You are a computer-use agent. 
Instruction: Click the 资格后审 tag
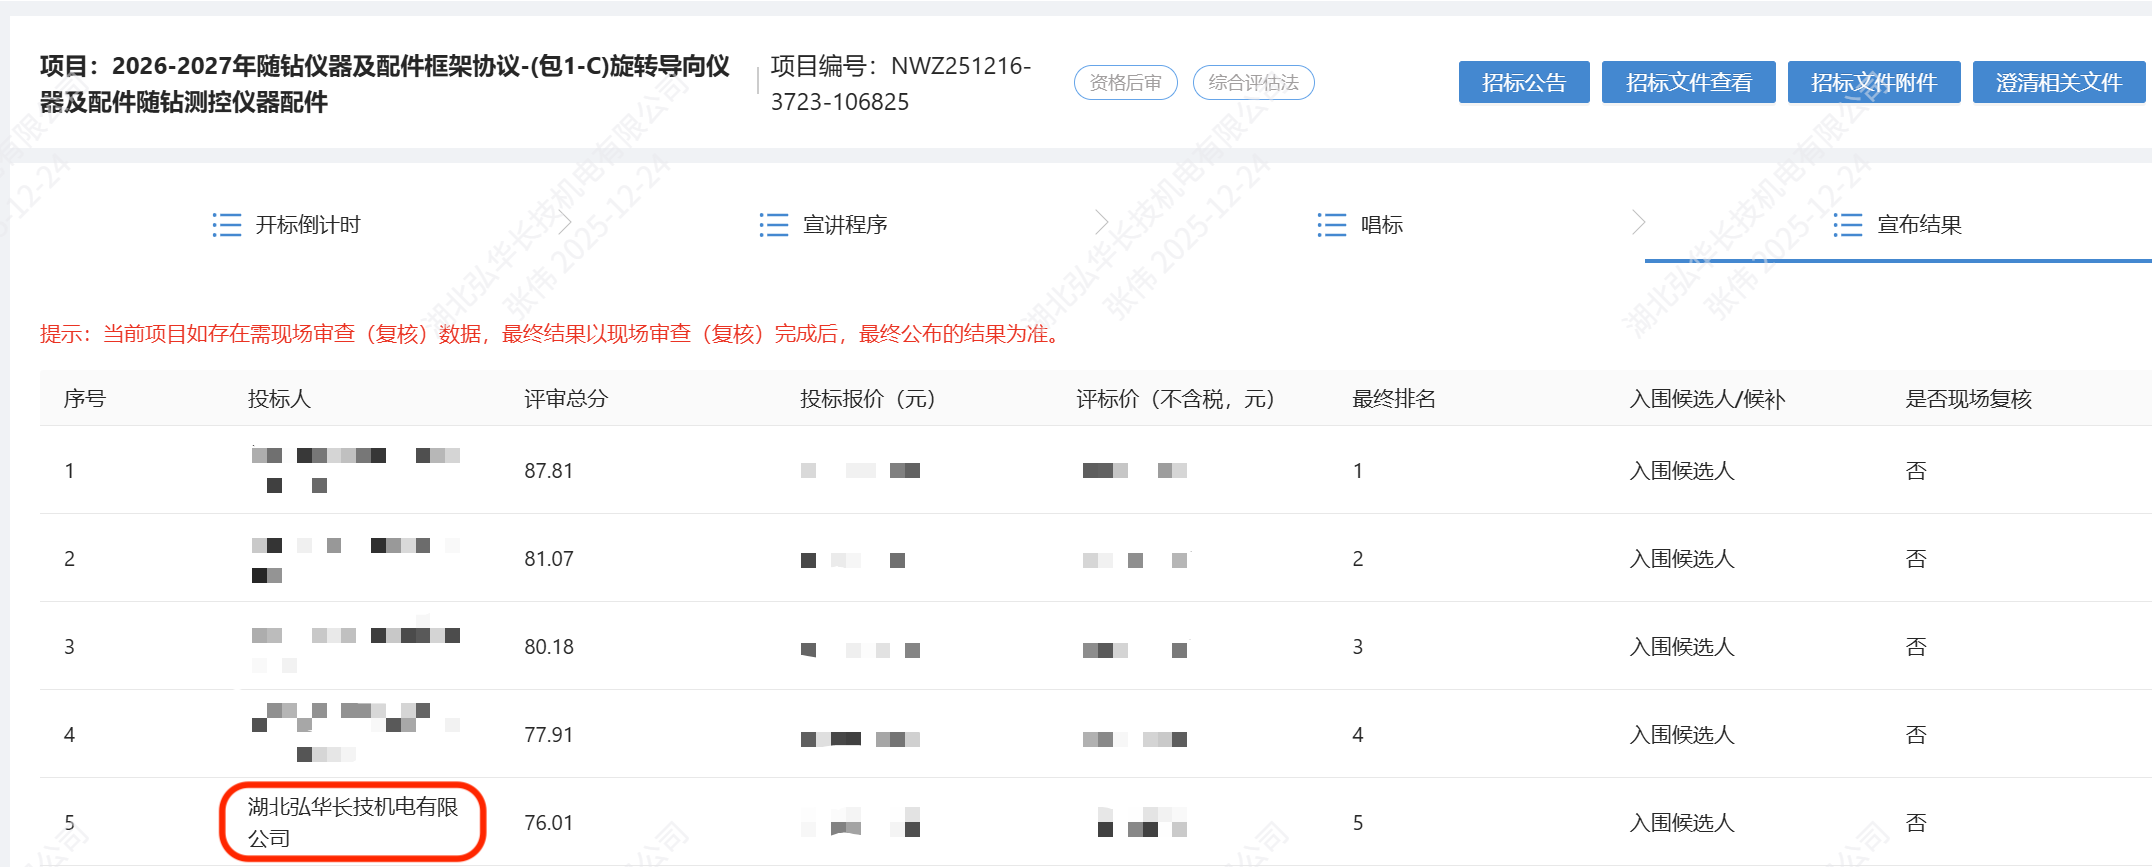click(x=1125, y=83)
